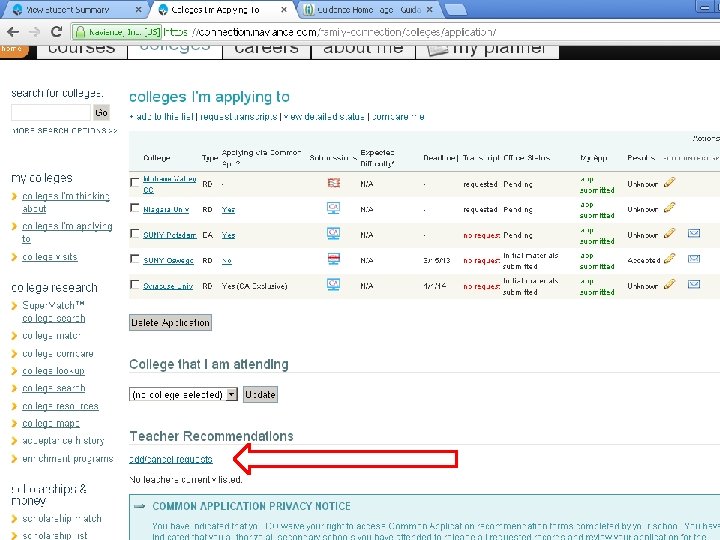
Task: Expand the Common Application Privacy Notice arrow
Action: coord(139,506)
